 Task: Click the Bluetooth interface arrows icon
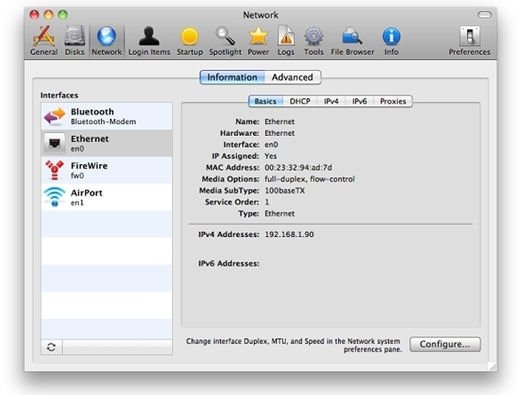tap(55, 116)
